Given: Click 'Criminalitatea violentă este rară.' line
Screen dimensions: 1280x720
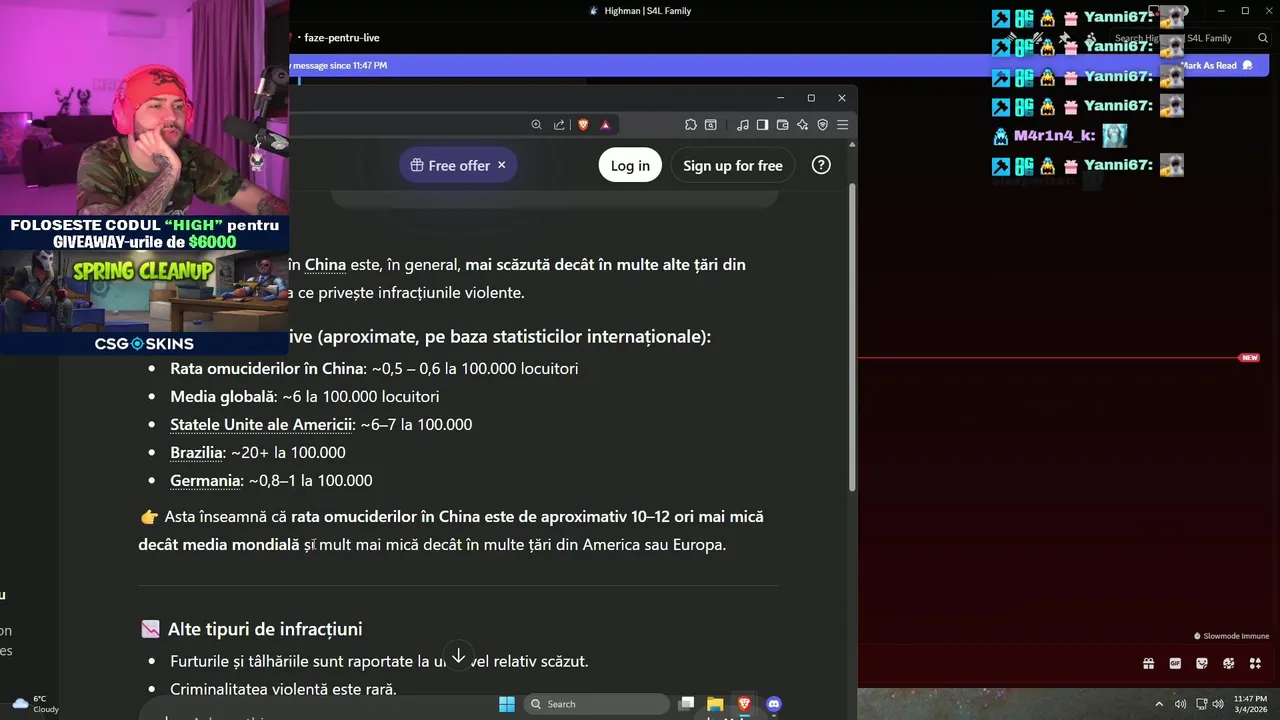Looking at the screenshot, I should (x=283, y=689).
